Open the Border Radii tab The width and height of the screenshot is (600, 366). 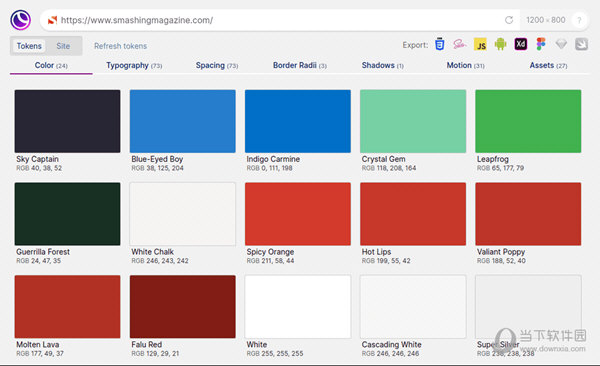pos(300,65)
